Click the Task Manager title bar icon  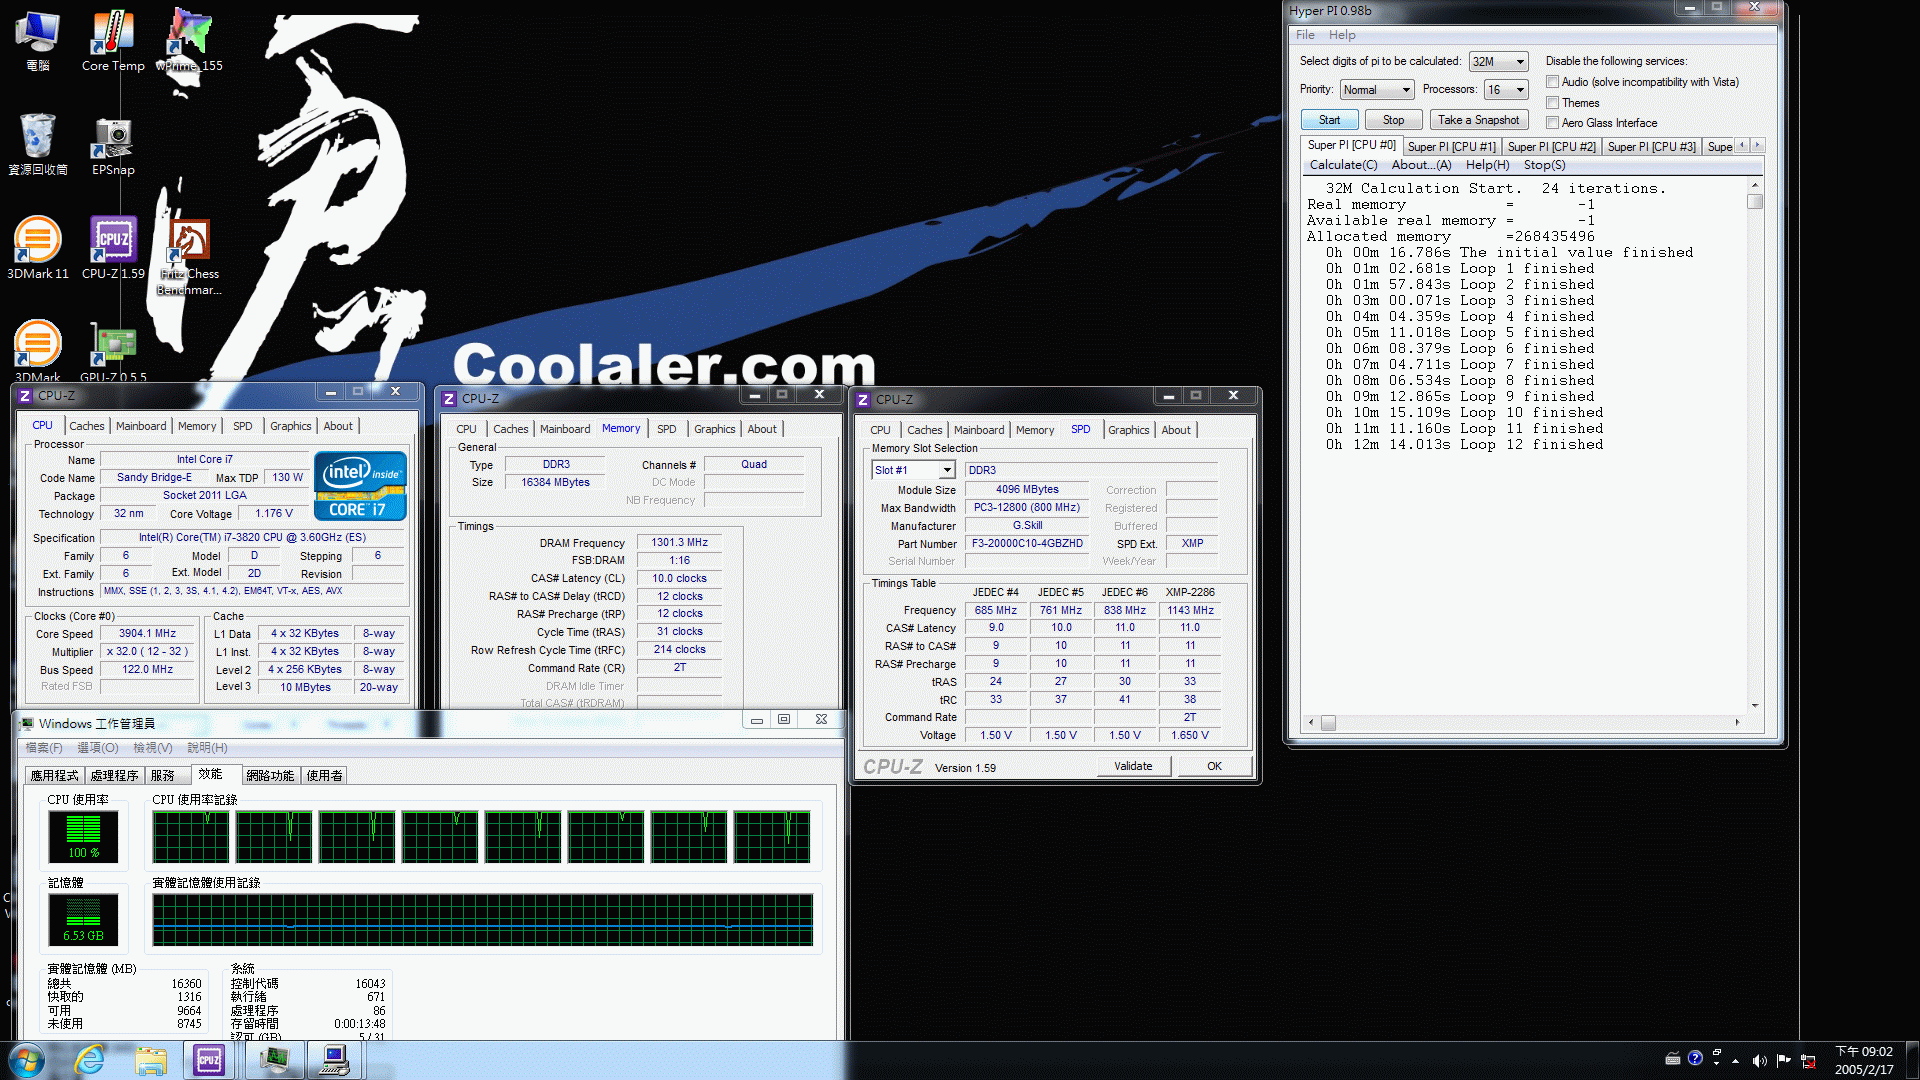(27, 723)
